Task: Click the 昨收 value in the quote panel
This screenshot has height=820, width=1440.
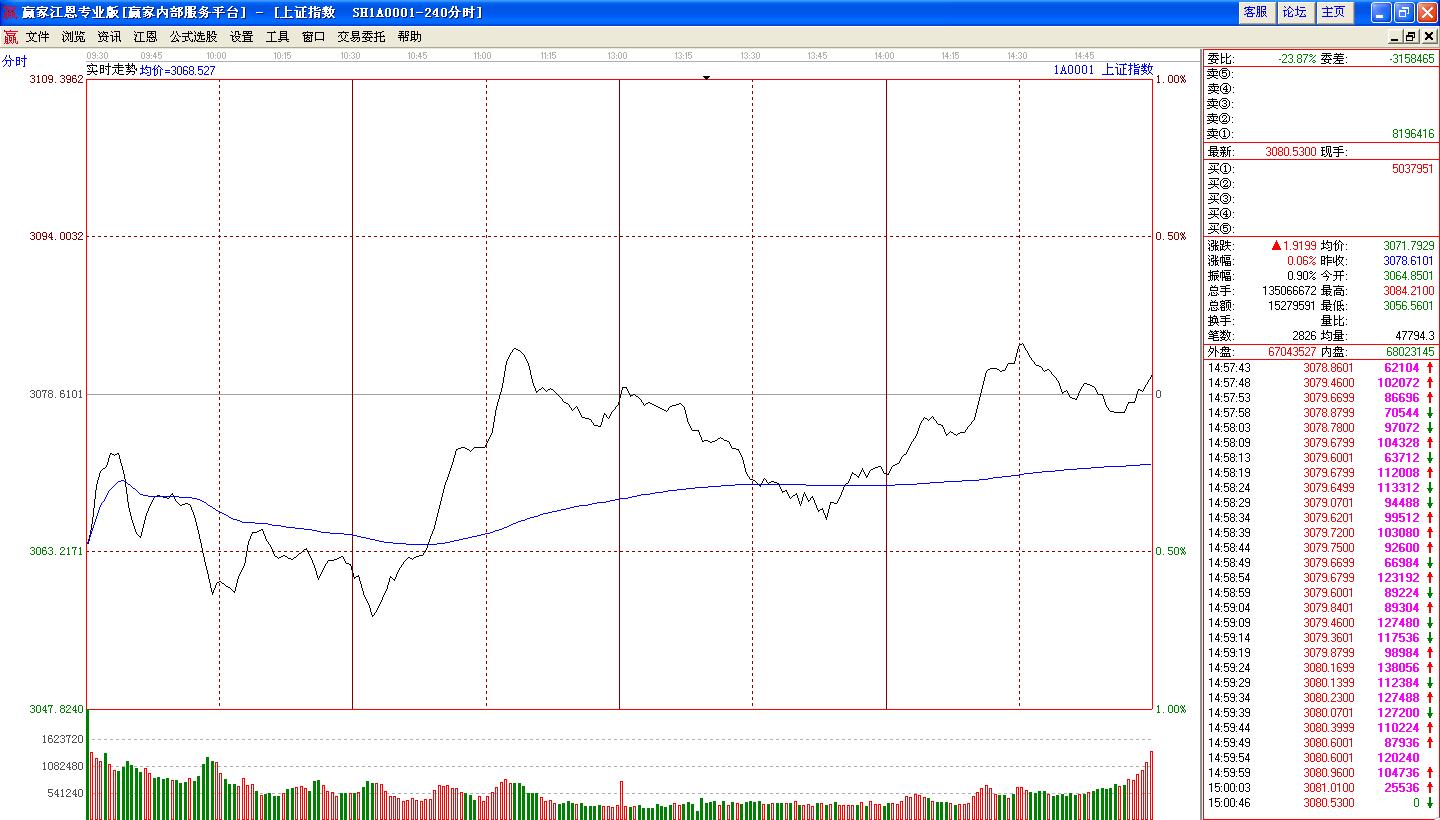Action: tap(1409, 260)
